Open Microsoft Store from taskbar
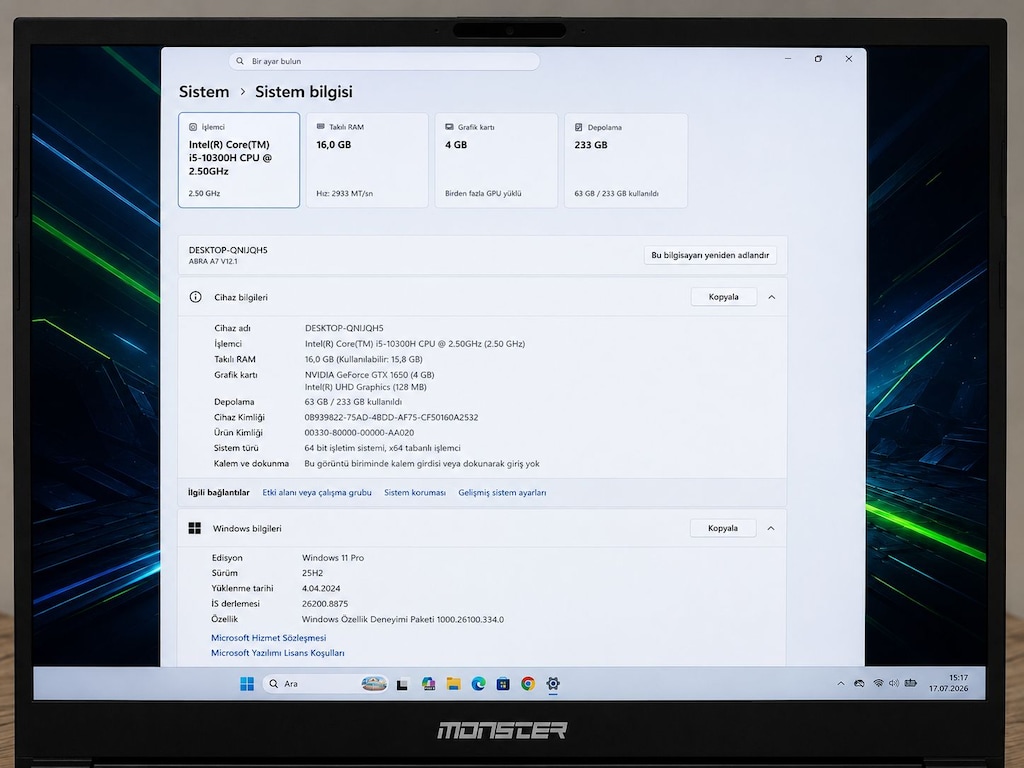The width and height of the screenshot is (1024, 768). point(503,684)
